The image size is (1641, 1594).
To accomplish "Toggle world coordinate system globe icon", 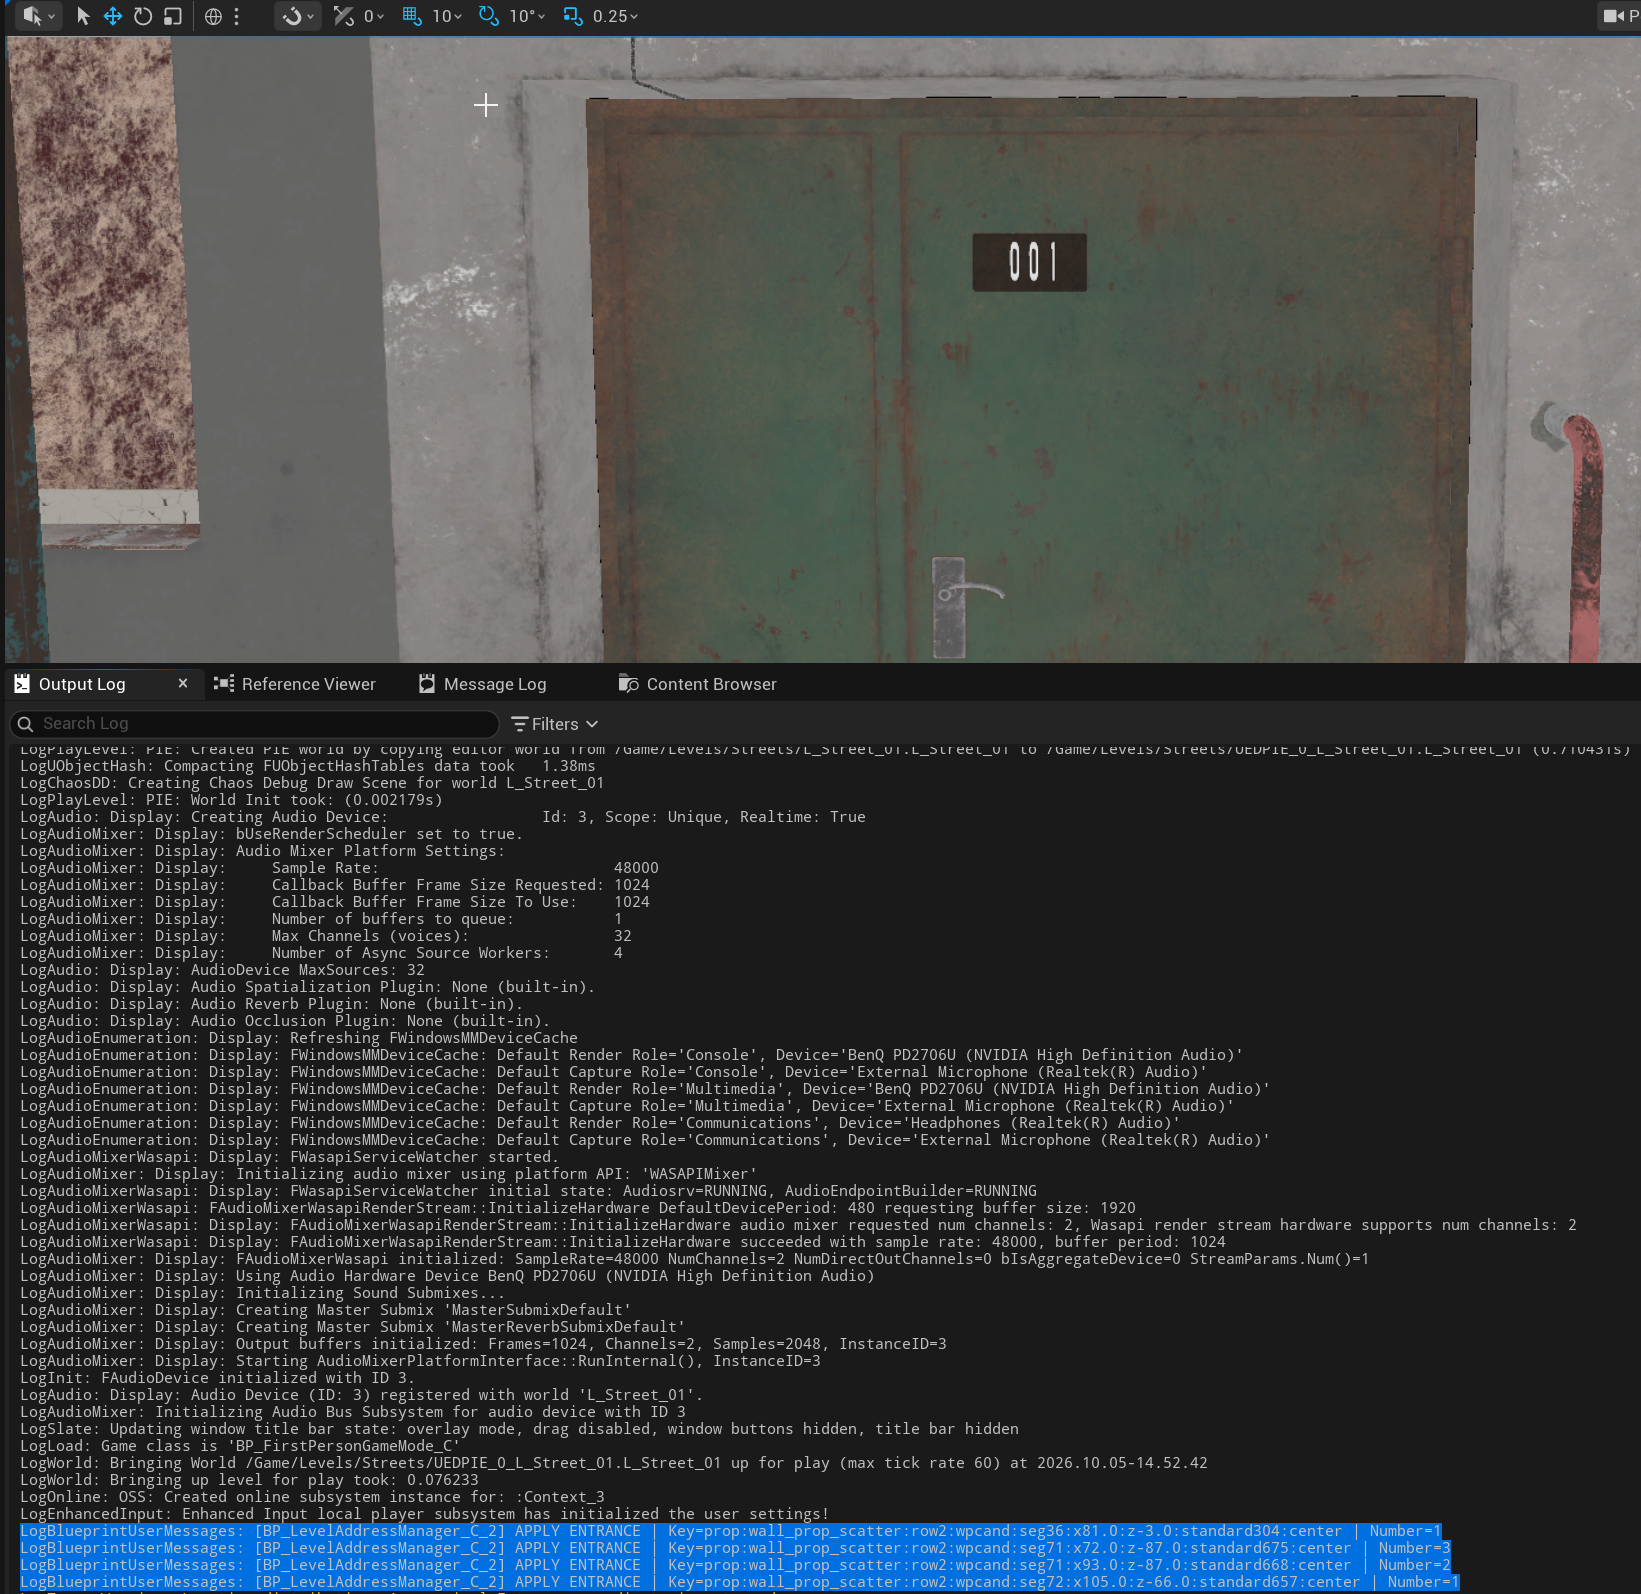I will (x=213, y=16).
